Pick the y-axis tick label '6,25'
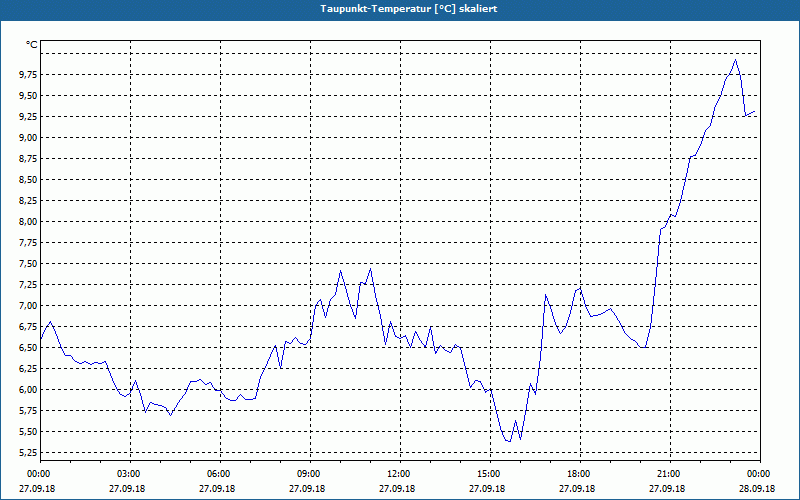The image size is (800, 500). pos(28,368)
